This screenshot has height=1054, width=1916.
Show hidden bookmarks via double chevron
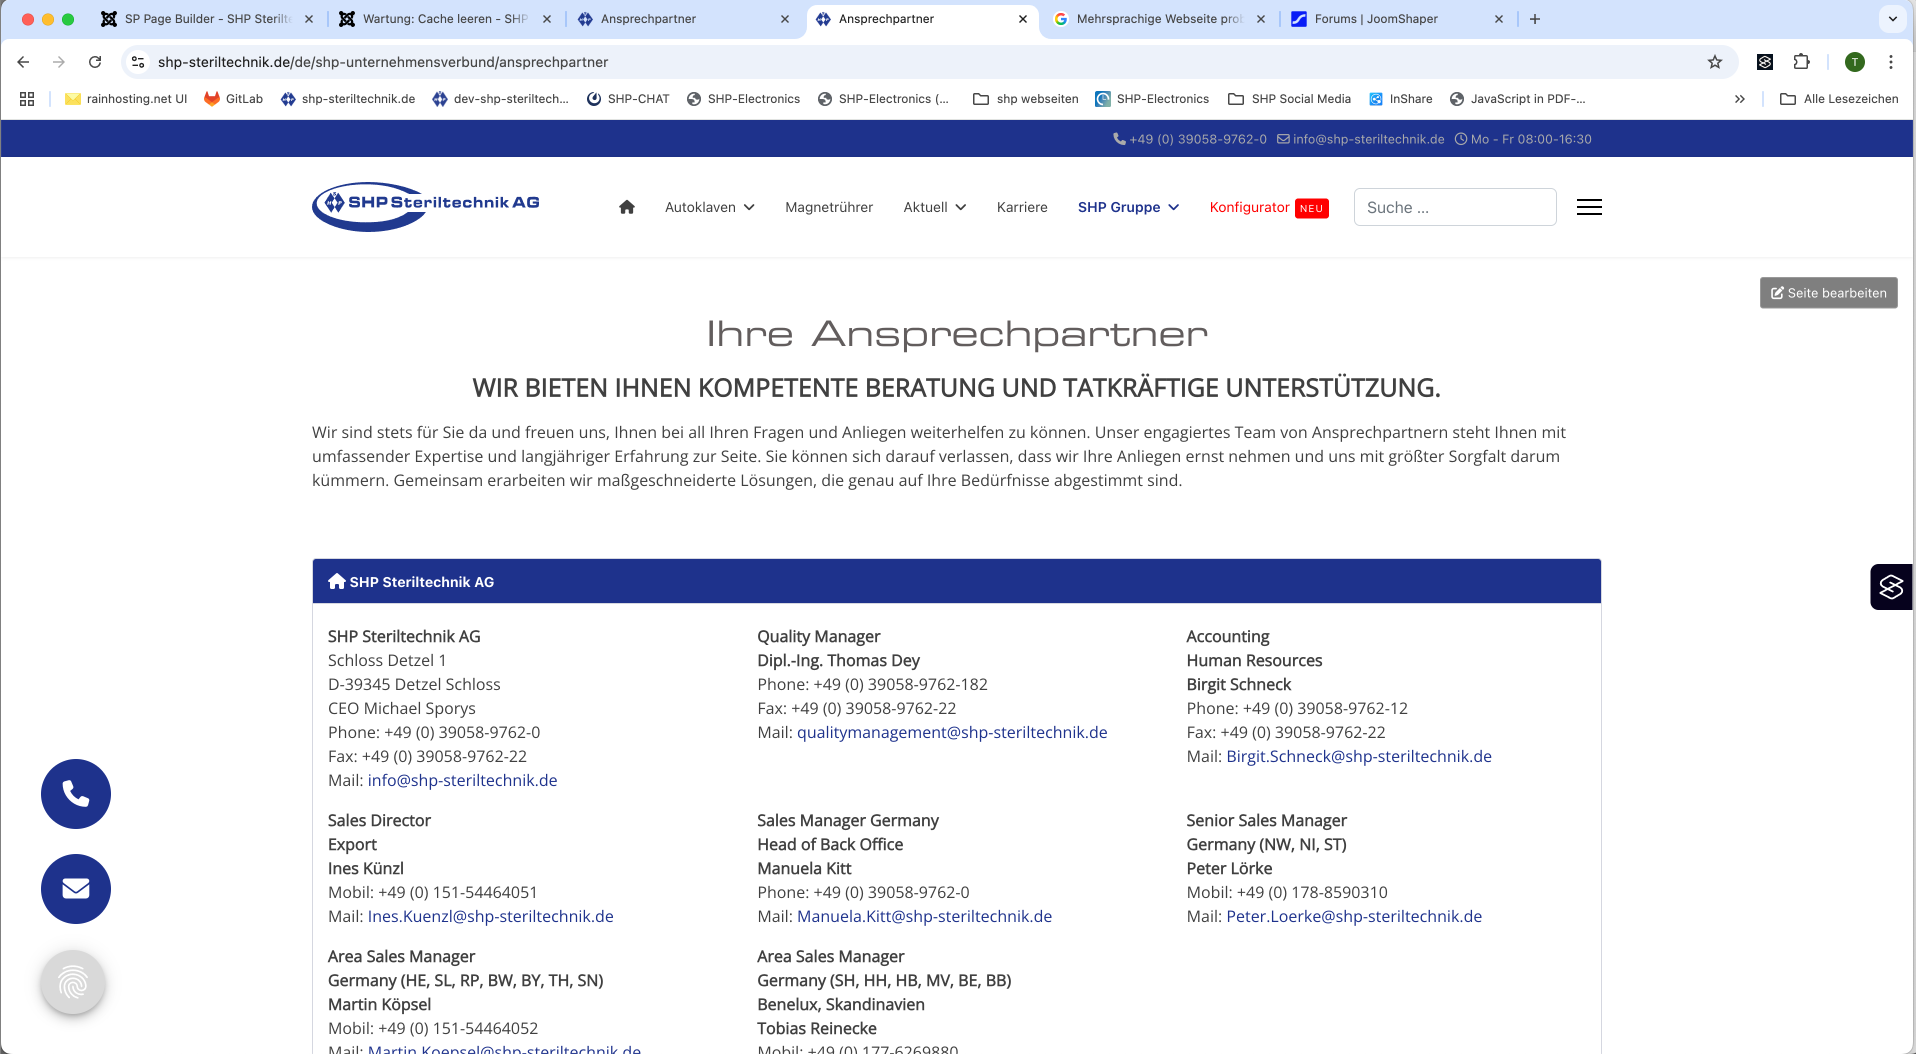[x=1740, y=99]
